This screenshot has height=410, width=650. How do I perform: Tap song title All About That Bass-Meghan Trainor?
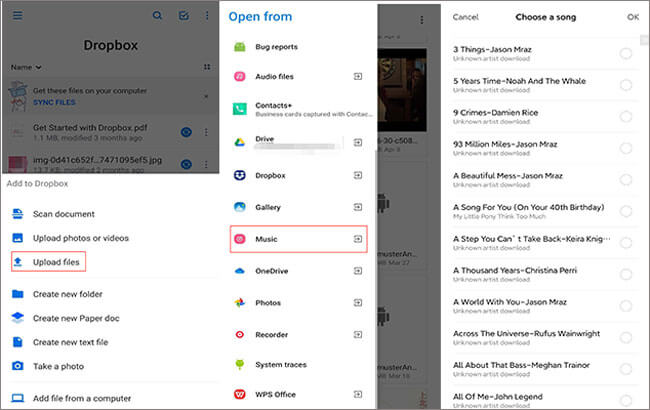click(x=521, y=365)
